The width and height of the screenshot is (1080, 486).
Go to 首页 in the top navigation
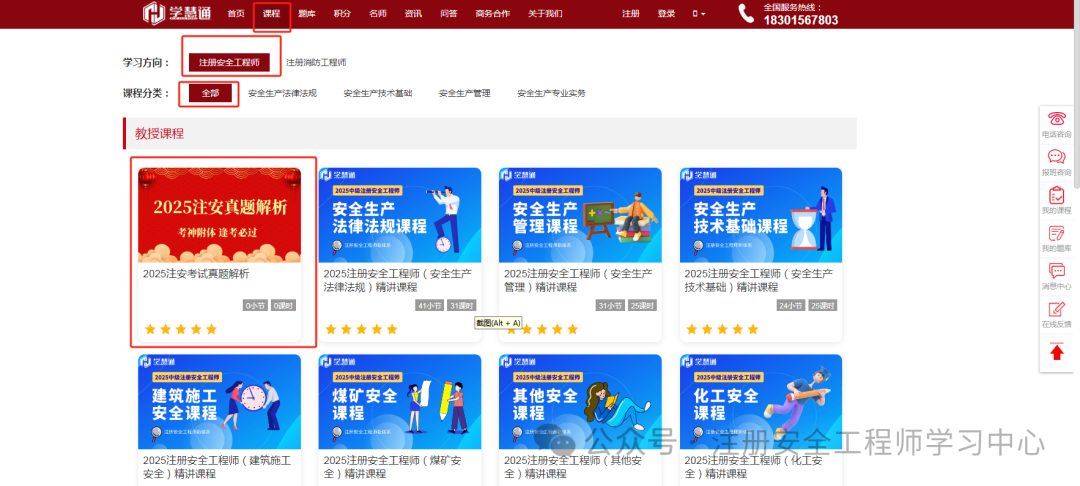[x=236, y=14]
